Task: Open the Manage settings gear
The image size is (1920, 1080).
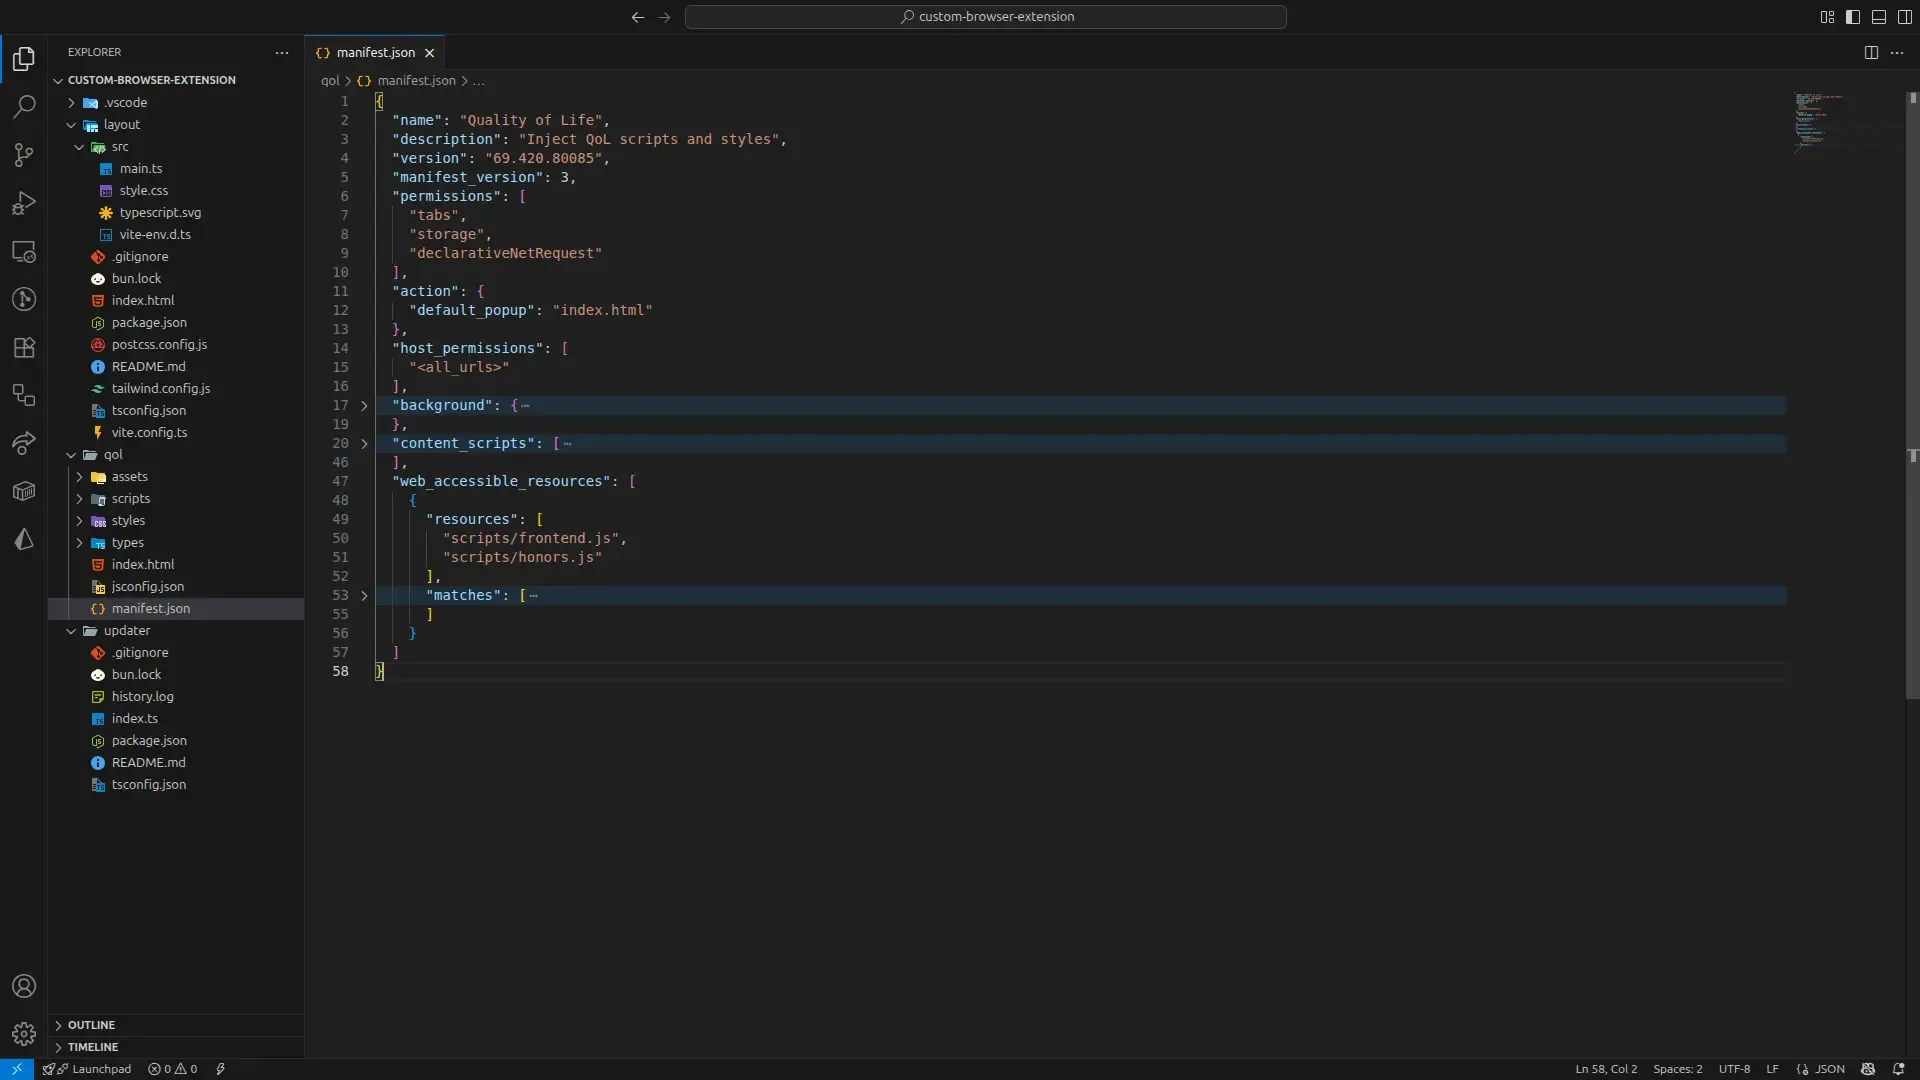Action: pyautogui.click(x=23, y=1033)
